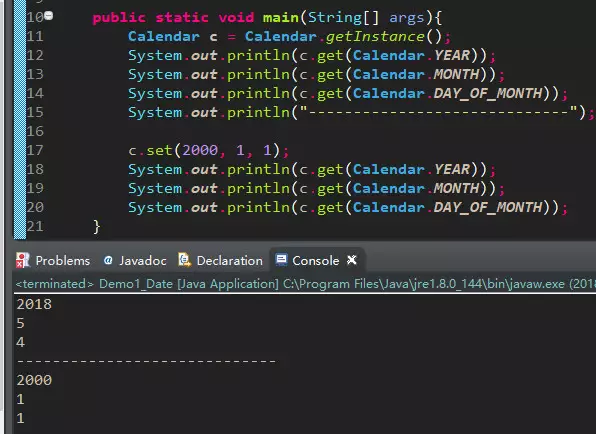The height and width of the screenshot is (434, 596).
Task: Click the dashed string literal on line 15
Action: (x=439, y=112)
